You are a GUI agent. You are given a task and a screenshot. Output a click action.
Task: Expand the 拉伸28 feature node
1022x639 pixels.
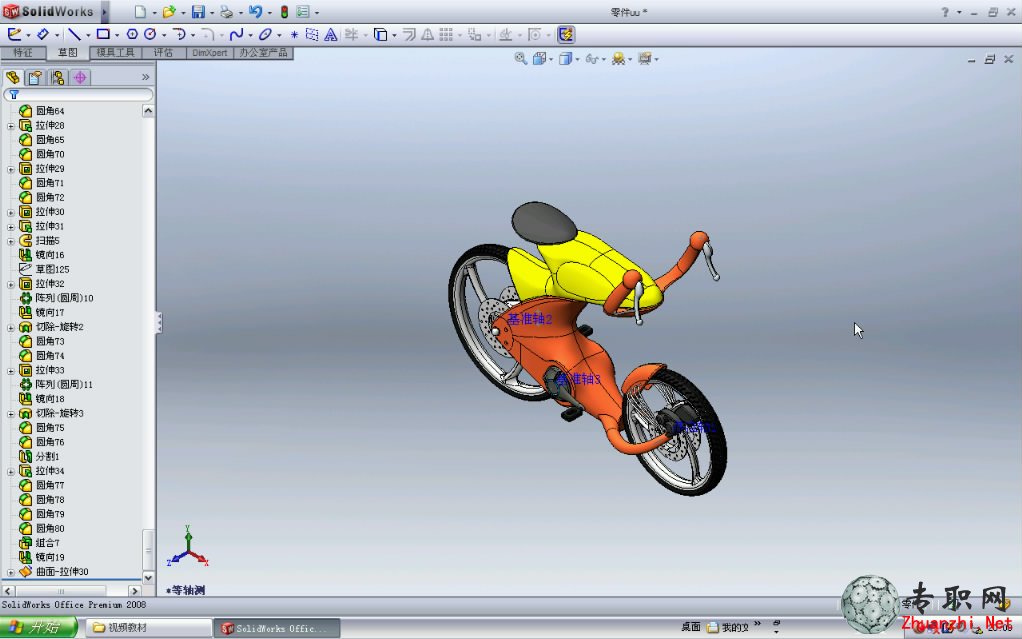click(x=10, y=126)
